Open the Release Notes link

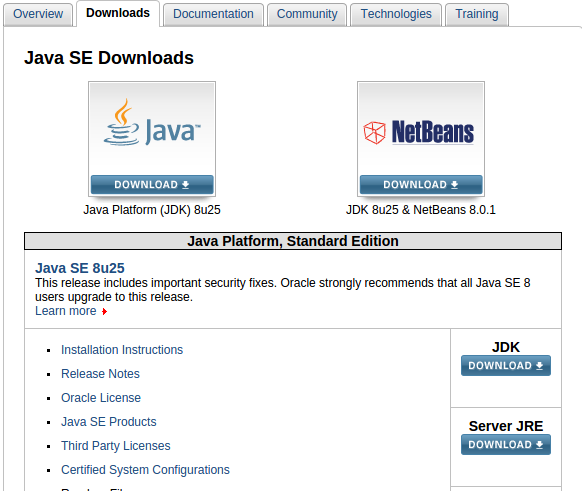(x=100, y=374)
